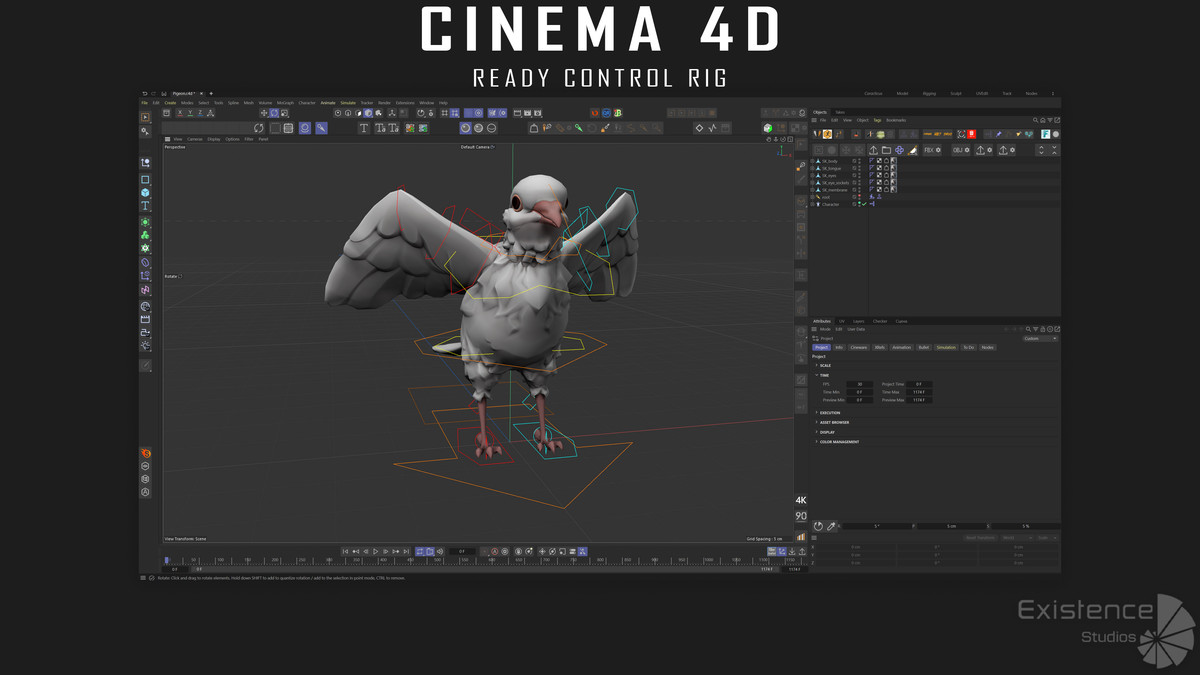
Task: Expand the SCALE section
Action: pos(825,365)
